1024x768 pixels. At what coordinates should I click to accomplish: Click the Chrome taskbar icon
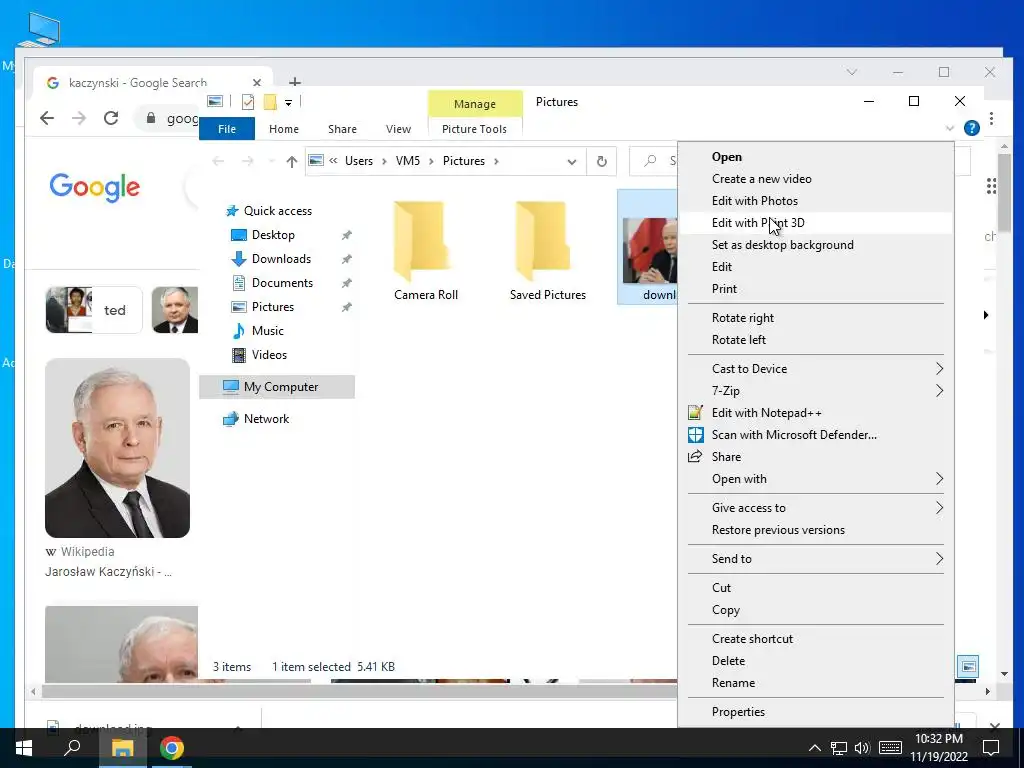point(172,748)
